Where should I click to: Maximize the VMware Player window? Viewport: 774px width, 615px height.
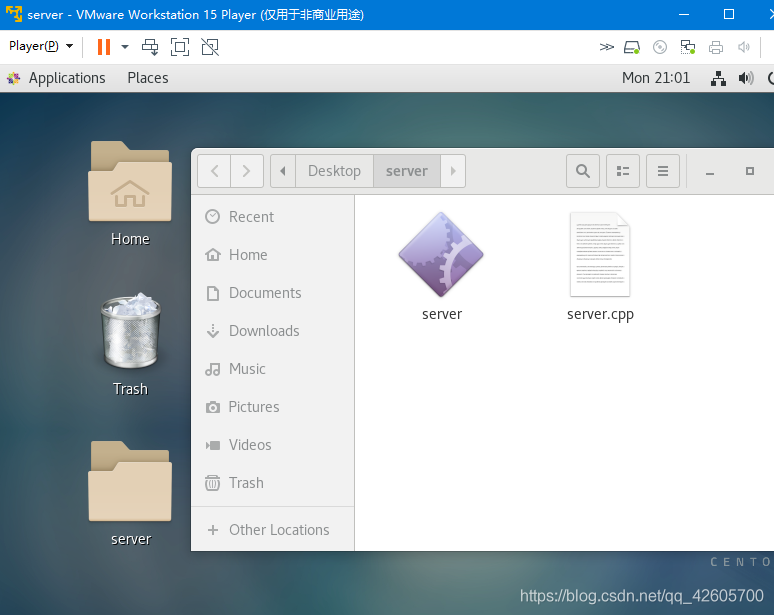pos(729,14)
